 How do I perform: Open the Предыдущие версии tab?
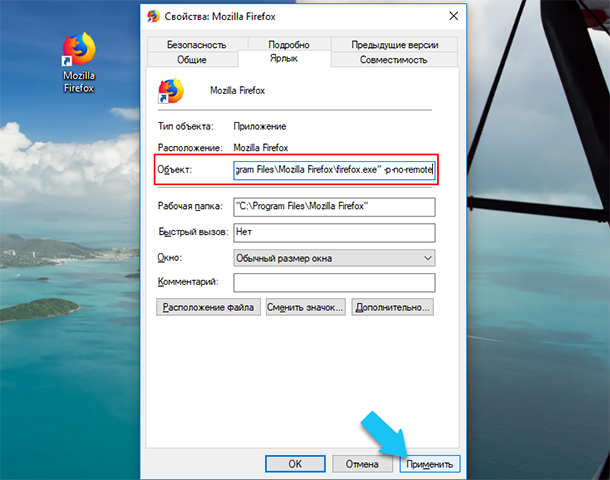[394, 44]
